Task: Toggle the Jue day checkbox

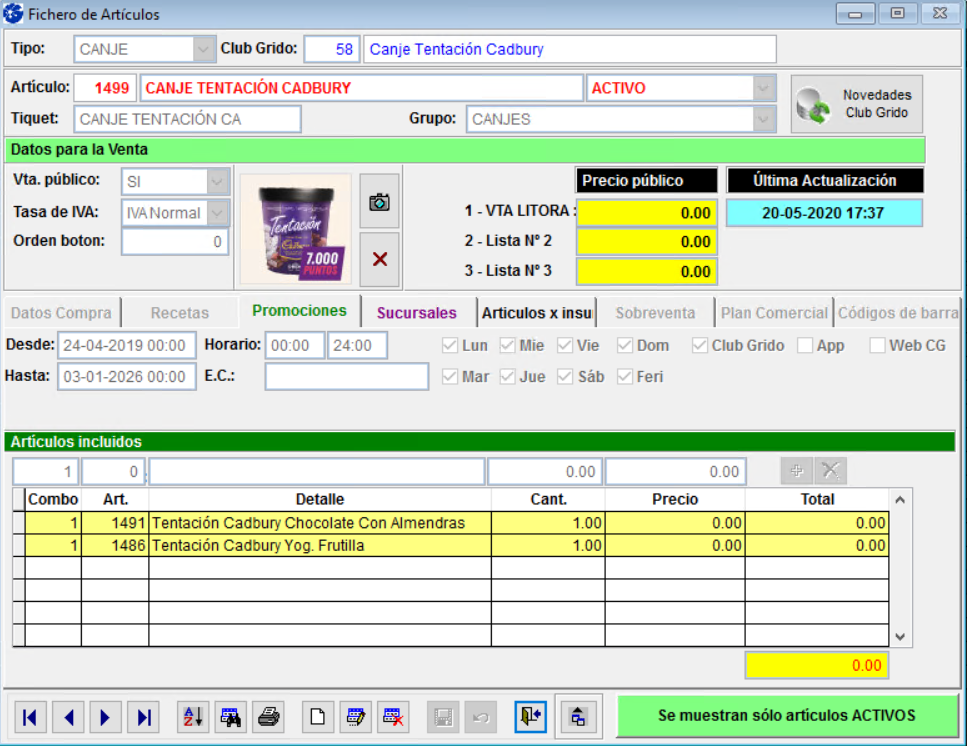Action: [x=507, y=376]
